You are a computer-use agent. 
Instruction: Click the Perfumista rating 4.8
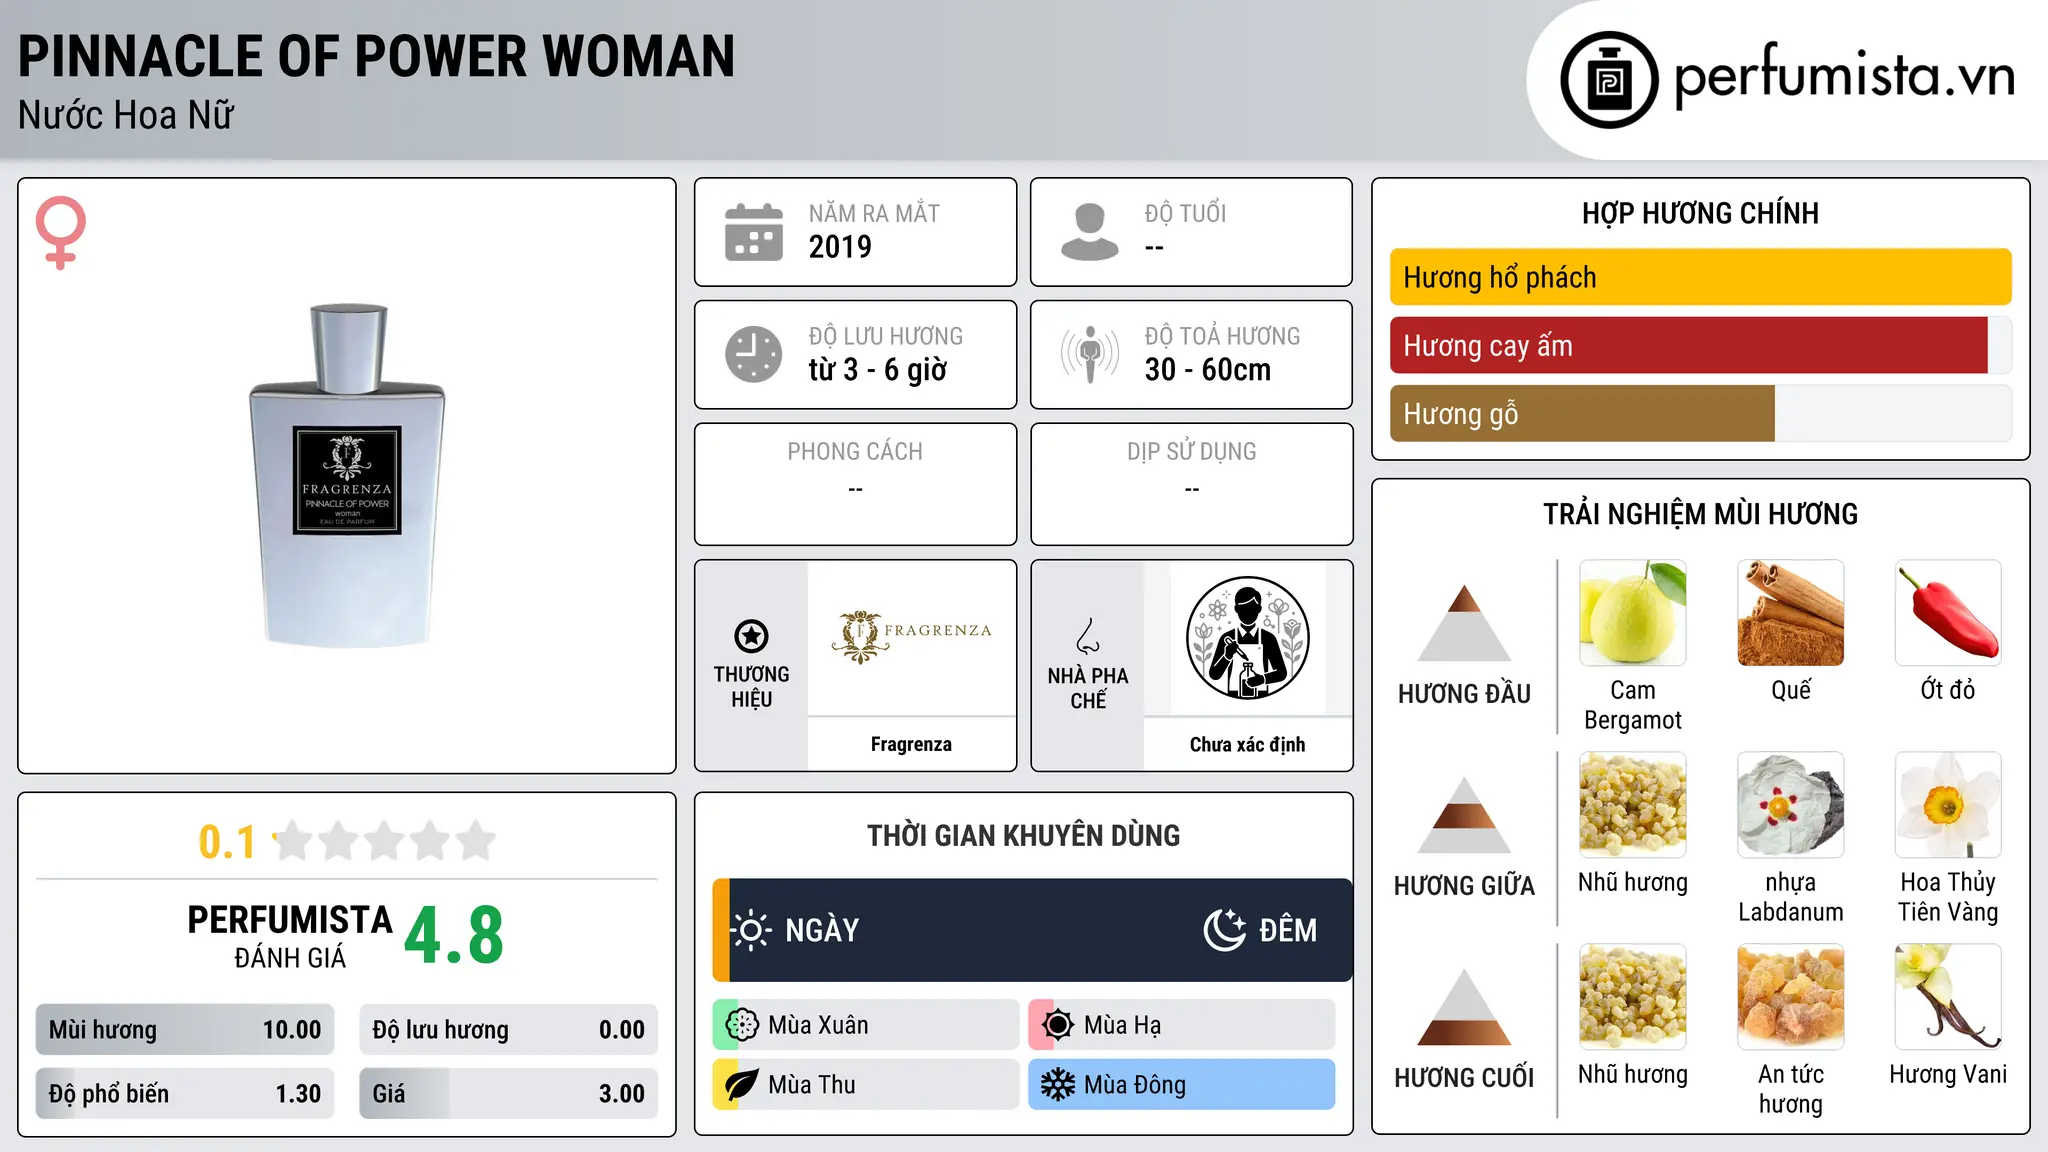(x=454, y=936)
